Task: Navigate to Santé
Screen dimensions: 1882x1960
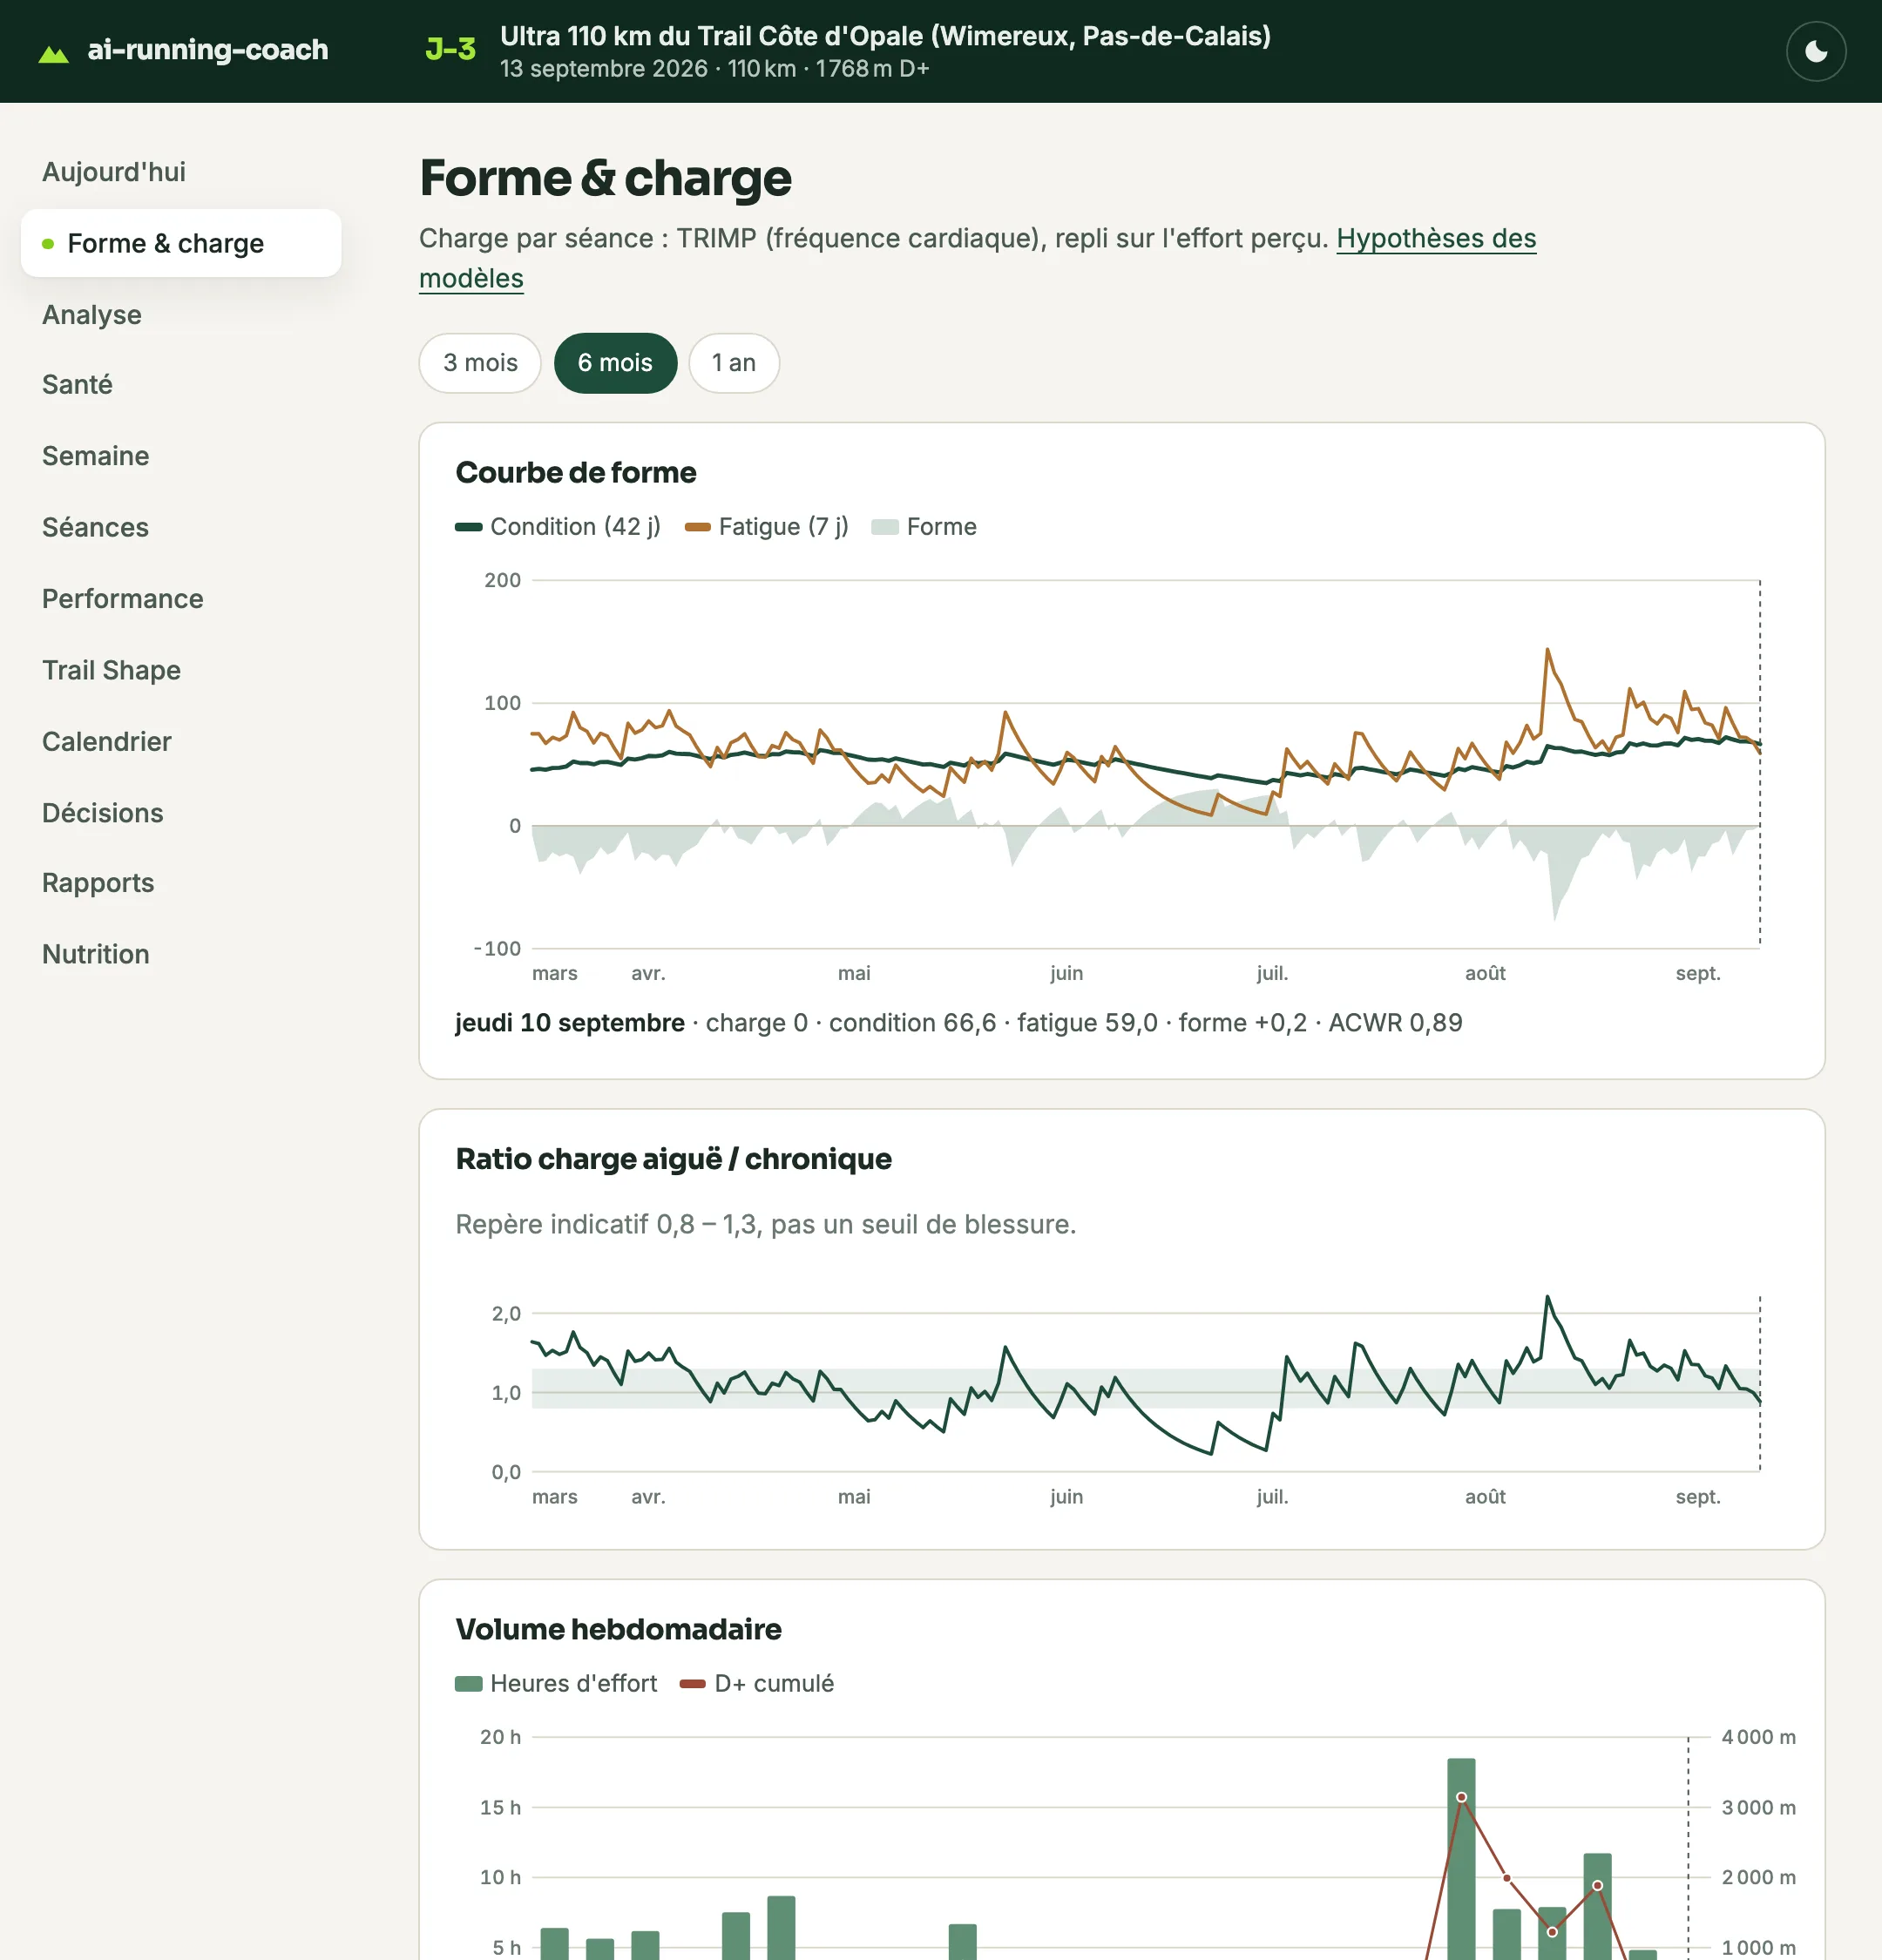Action: pos(77,385)
